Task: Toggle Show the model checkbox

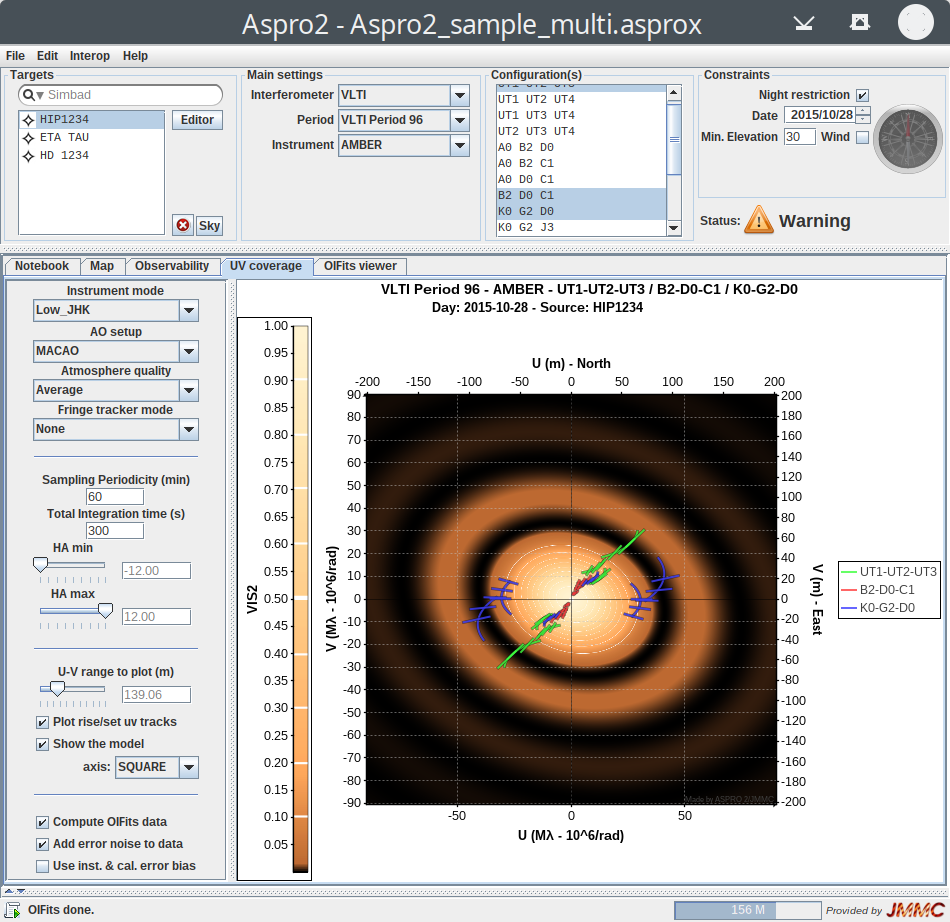Action: pos(42,744)
